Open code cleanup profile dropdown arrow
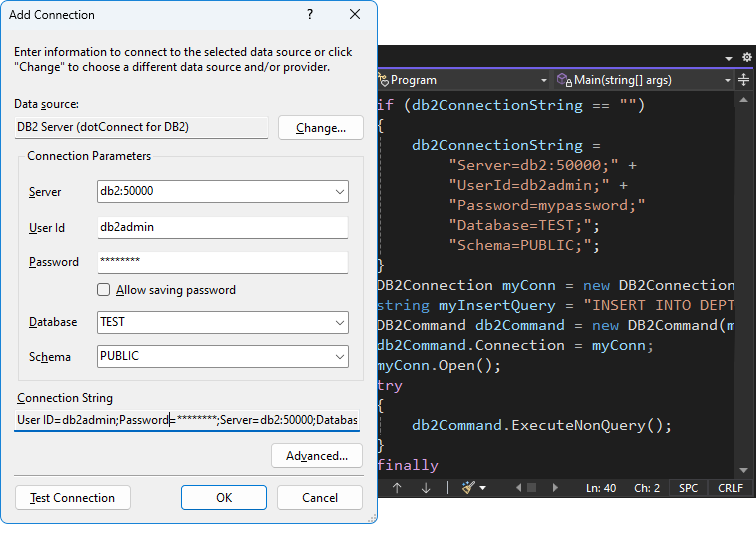 (482, 488)
